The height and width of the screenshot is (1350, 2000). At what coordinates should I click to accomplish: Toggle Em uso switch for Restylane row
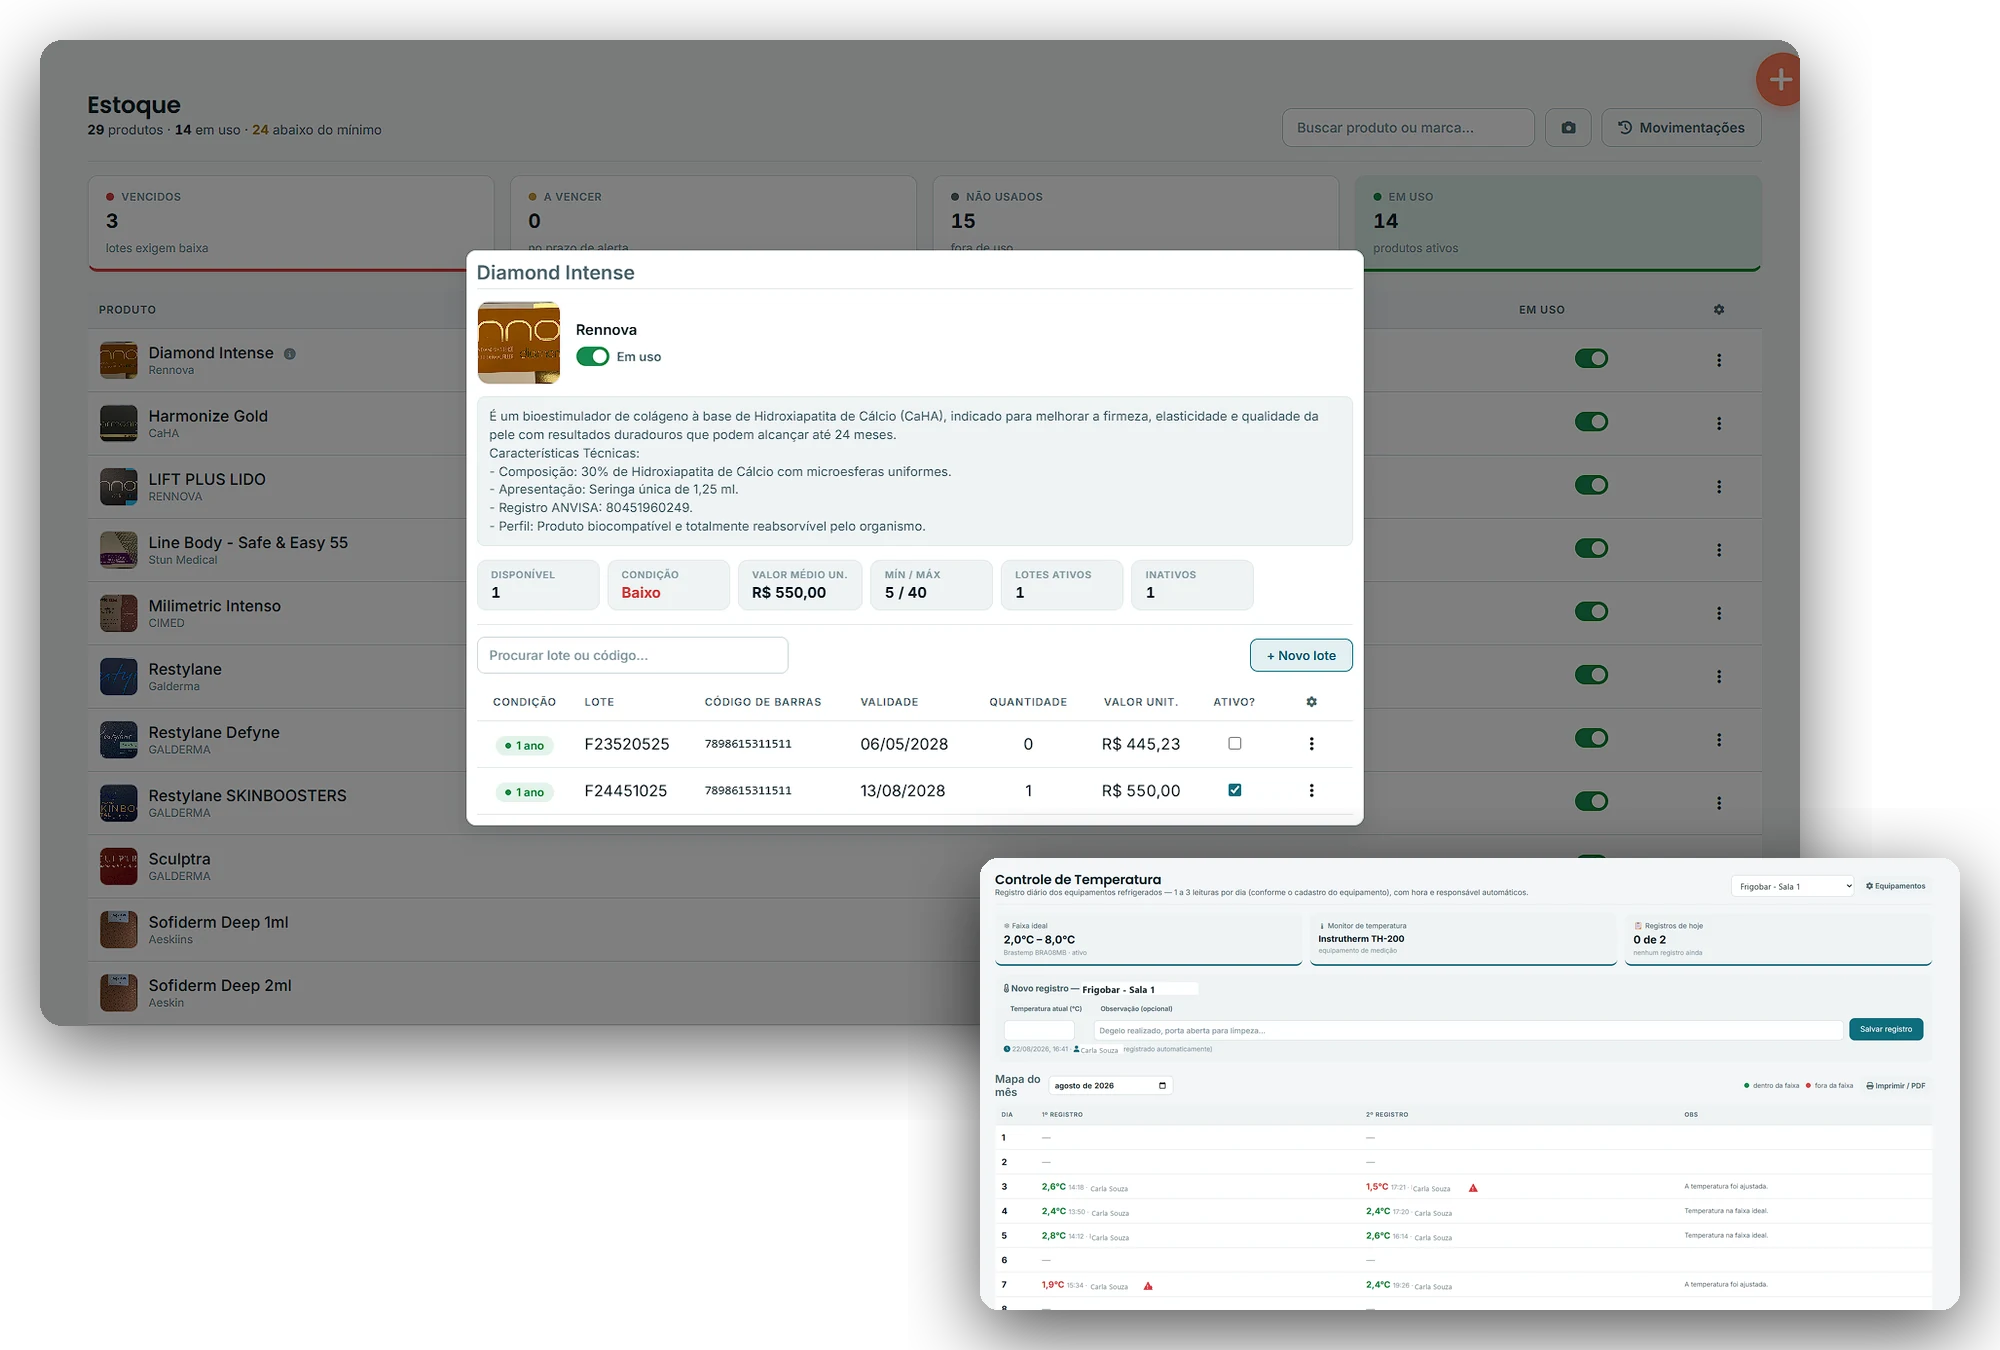1591,675
